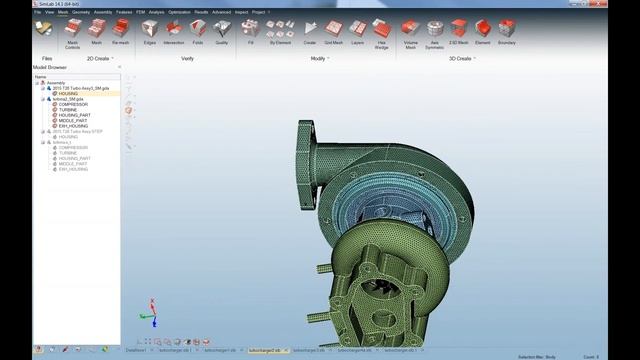Viewport: 640px width, 360px height.
Task: Click the XYZ axis triad in the viewport
Action: coord(149,313)
